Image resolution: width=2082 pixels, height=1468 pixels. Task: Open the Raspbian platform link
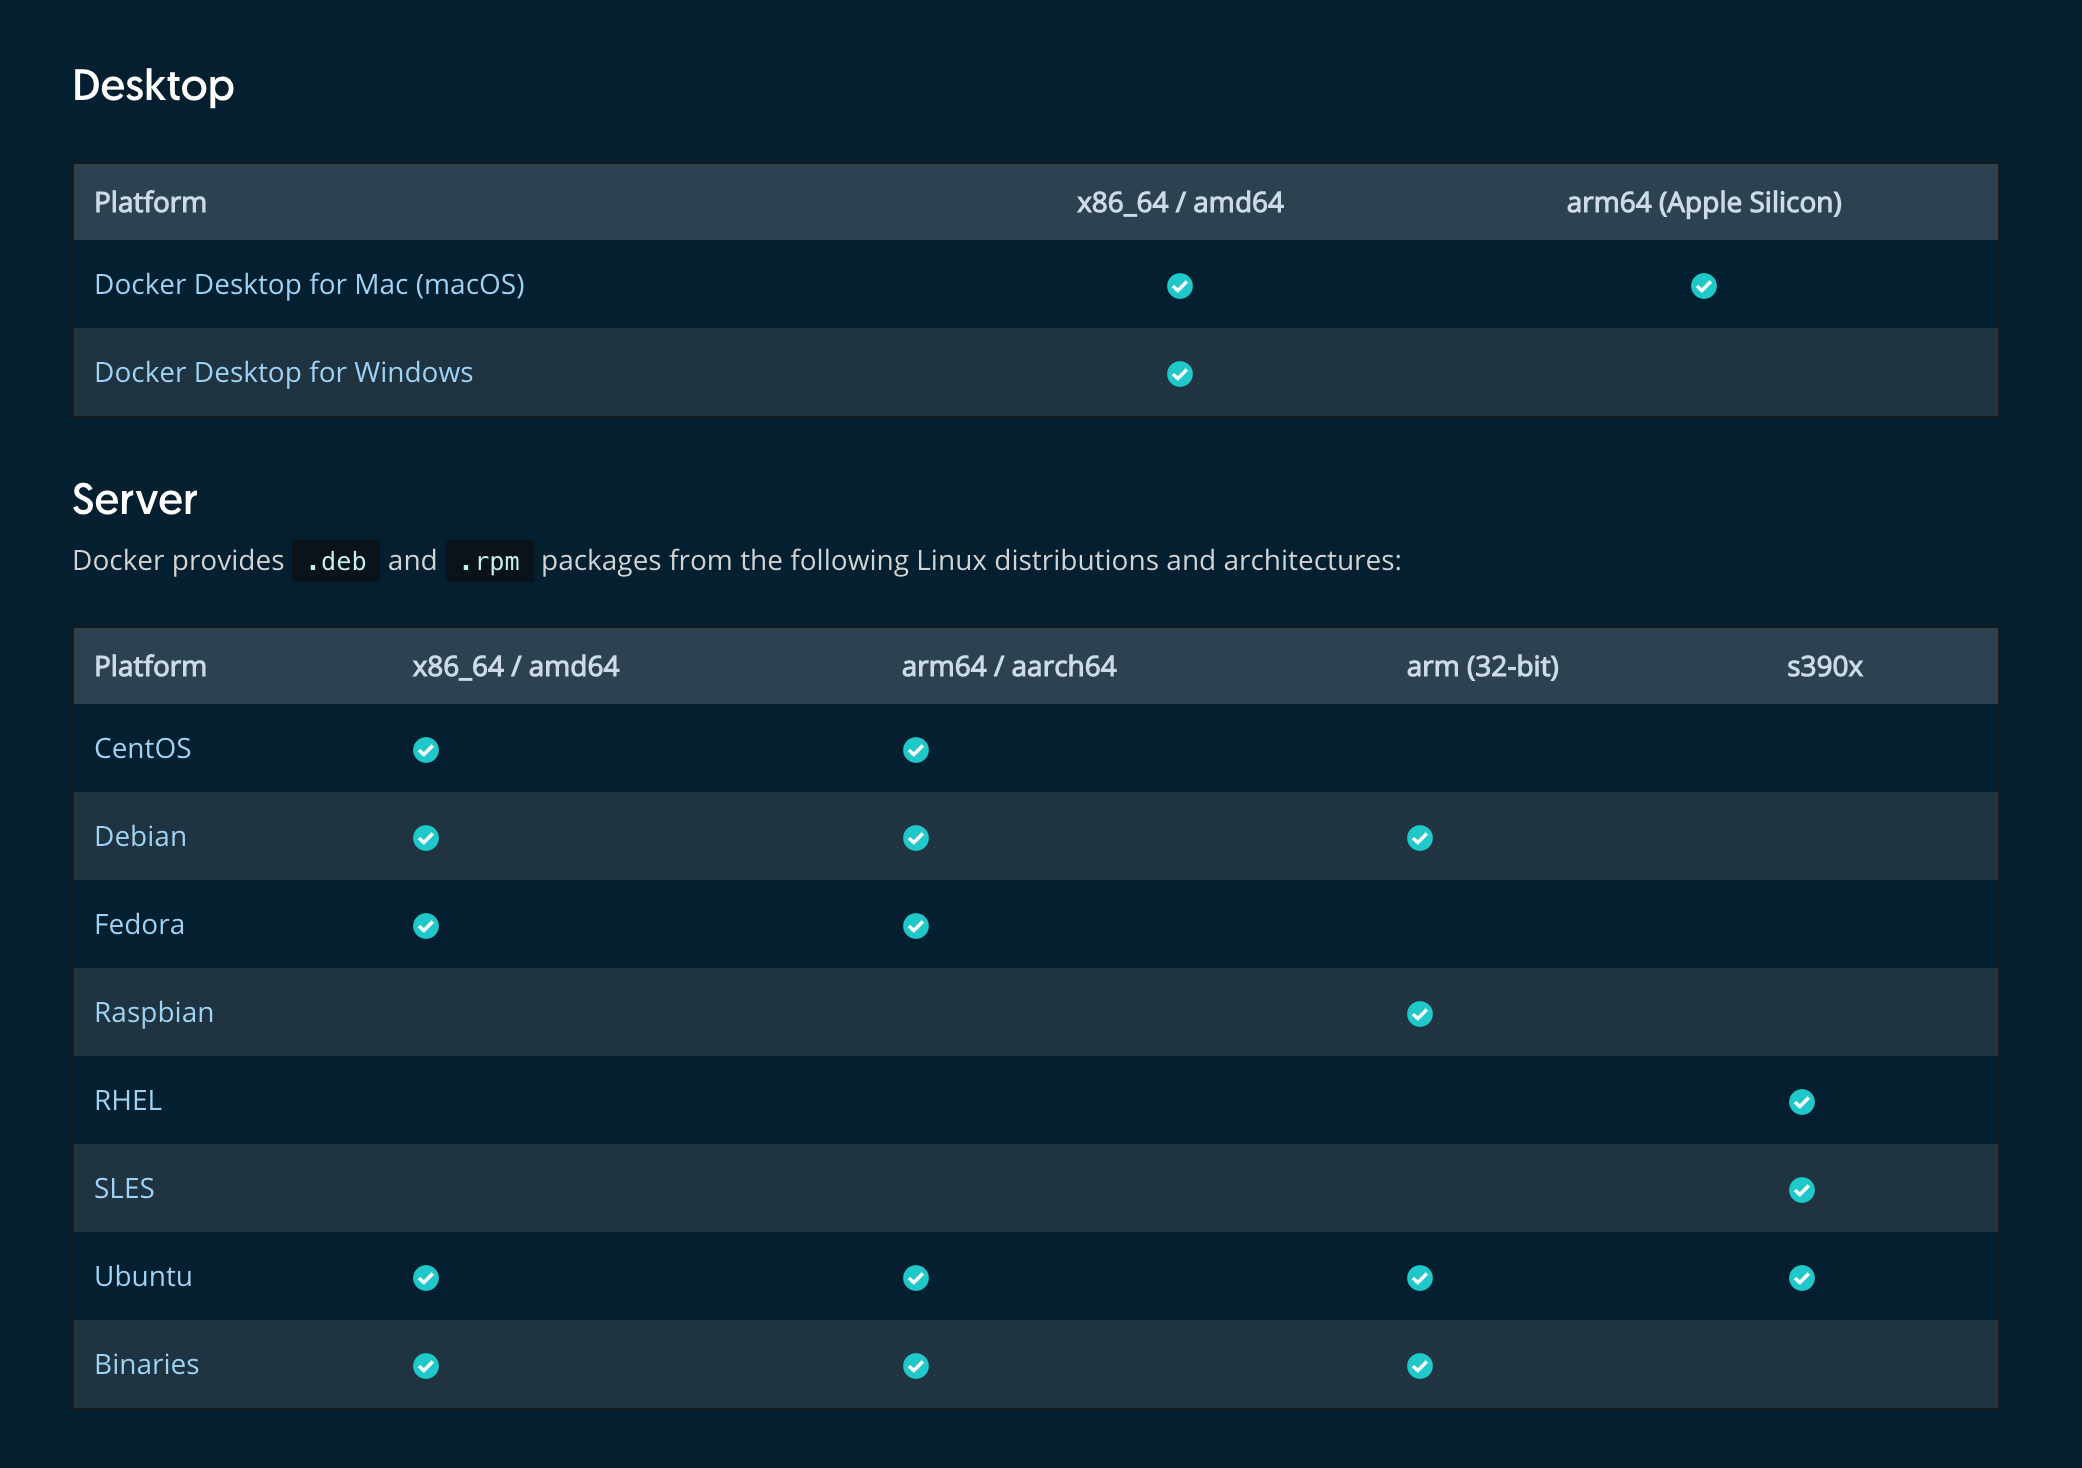pos(154,1012)
